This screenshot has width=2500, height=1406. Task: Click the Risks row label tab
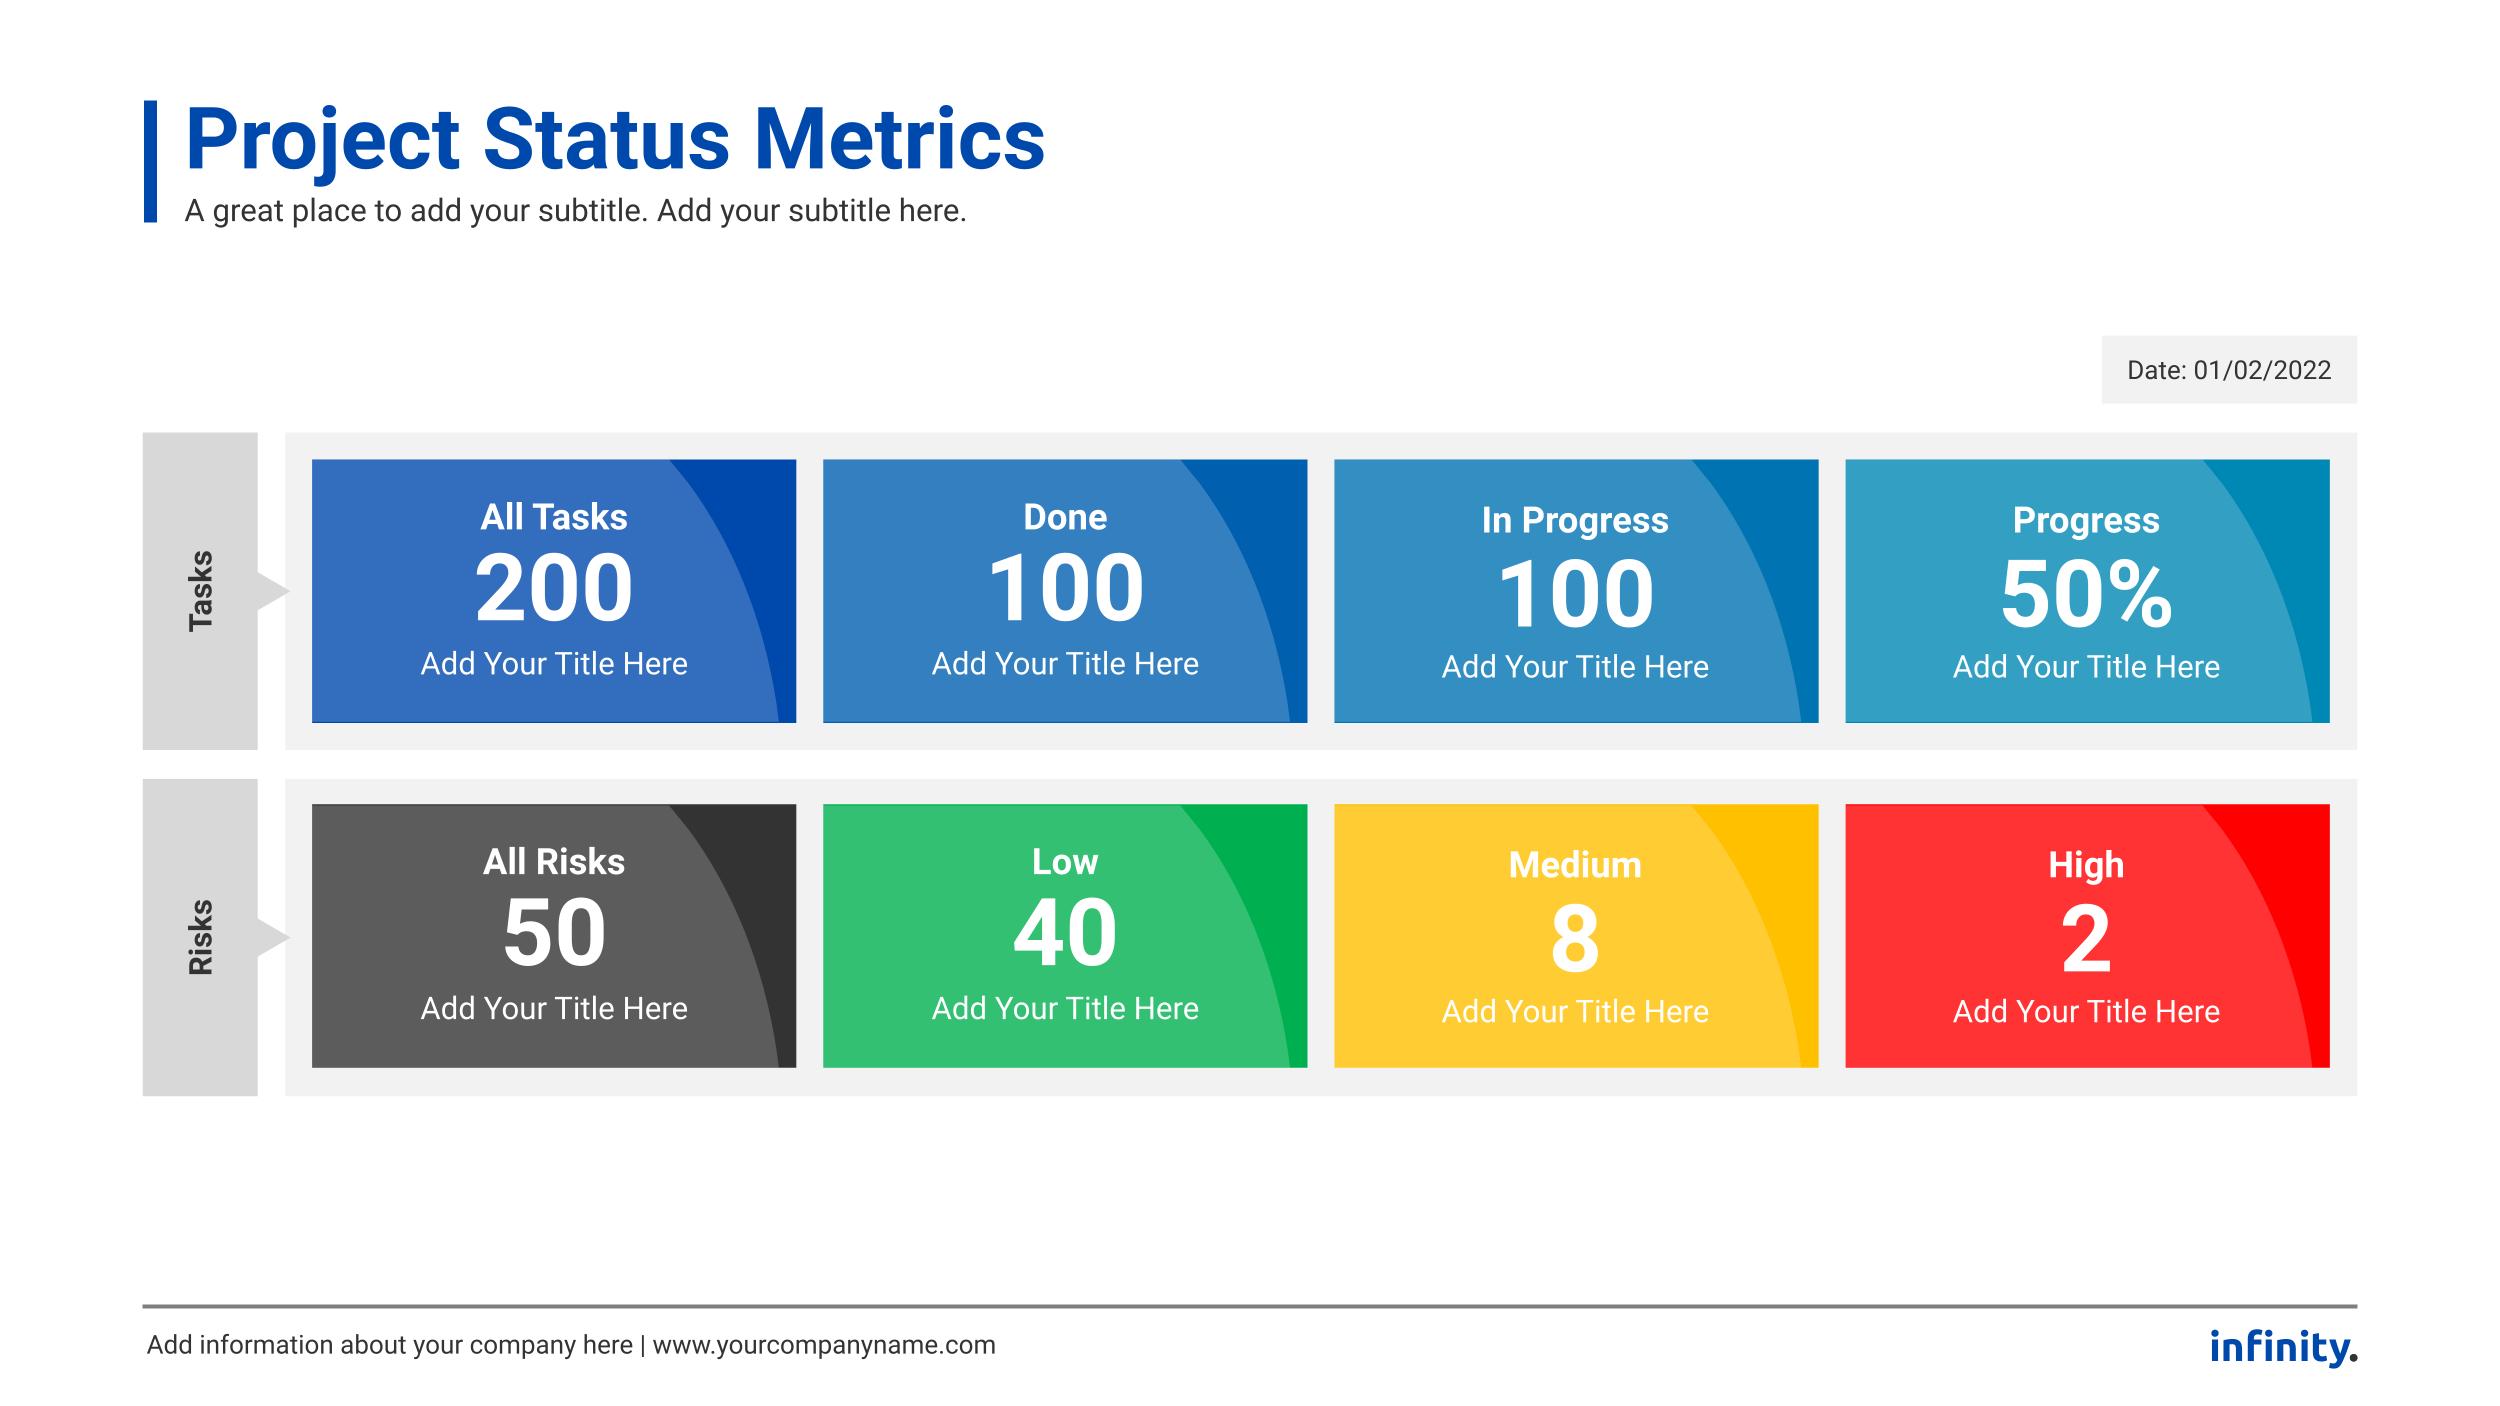coord(200,937)
